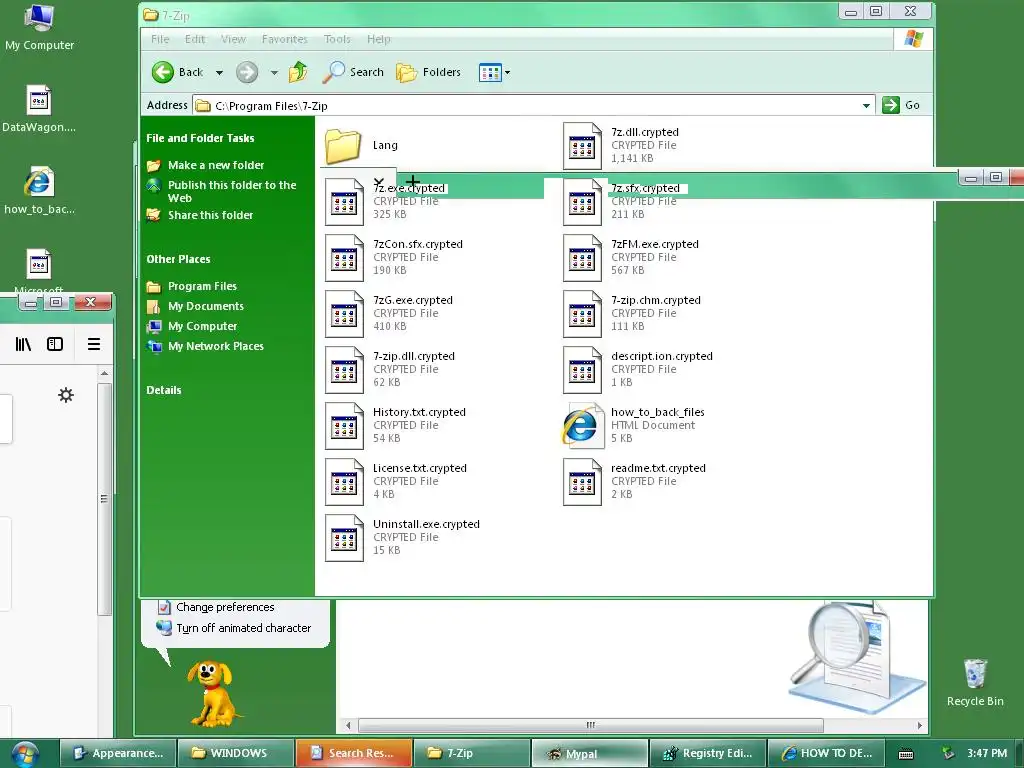Click Share this folder link

(x=210, y=215)
